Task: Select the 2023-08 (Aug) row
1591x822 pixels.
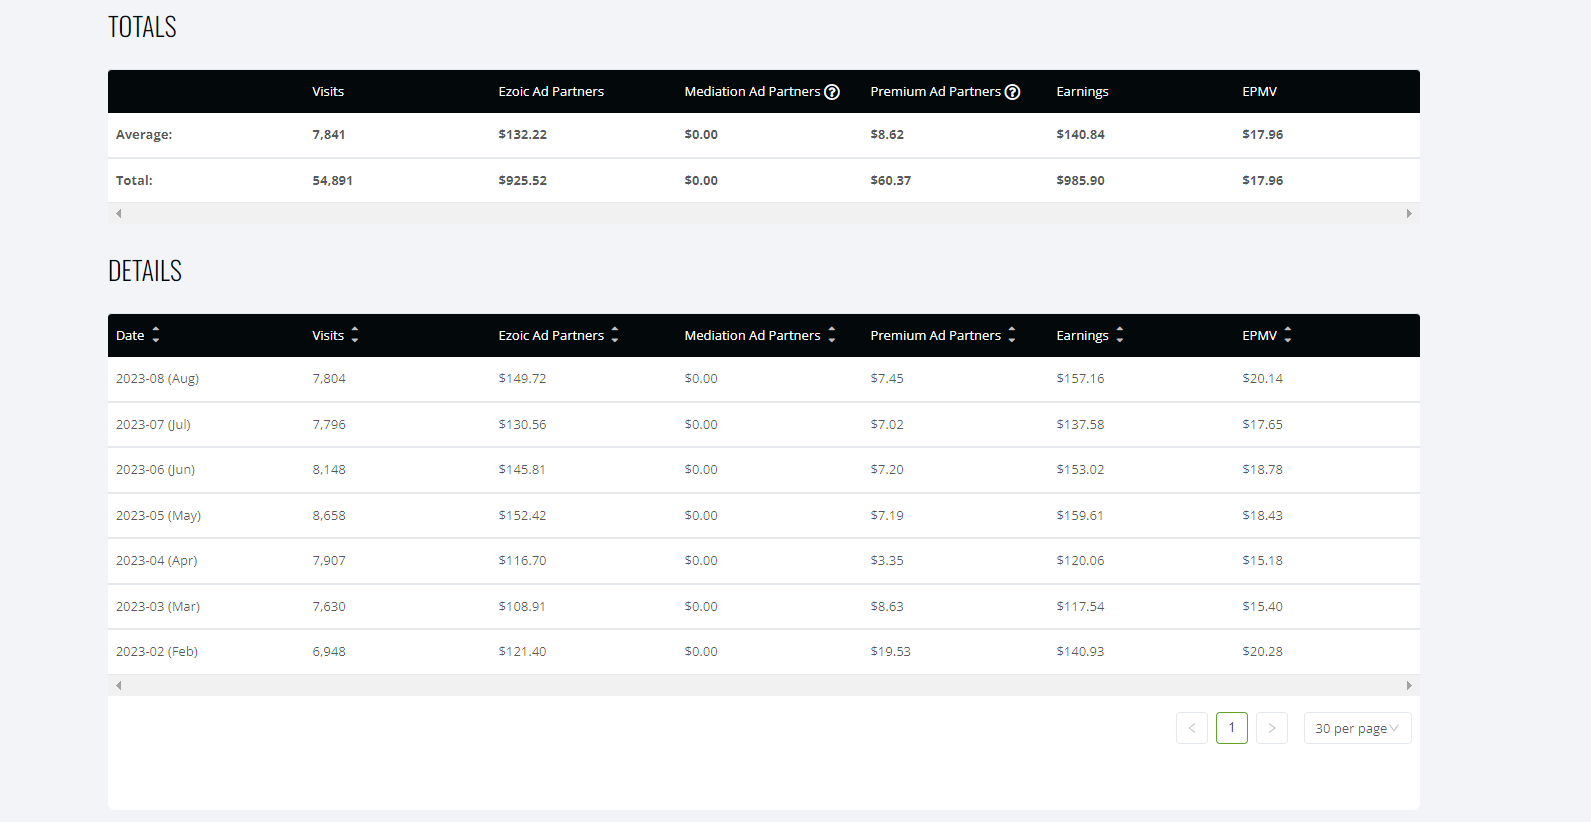Action: click(x=764, y=379)
